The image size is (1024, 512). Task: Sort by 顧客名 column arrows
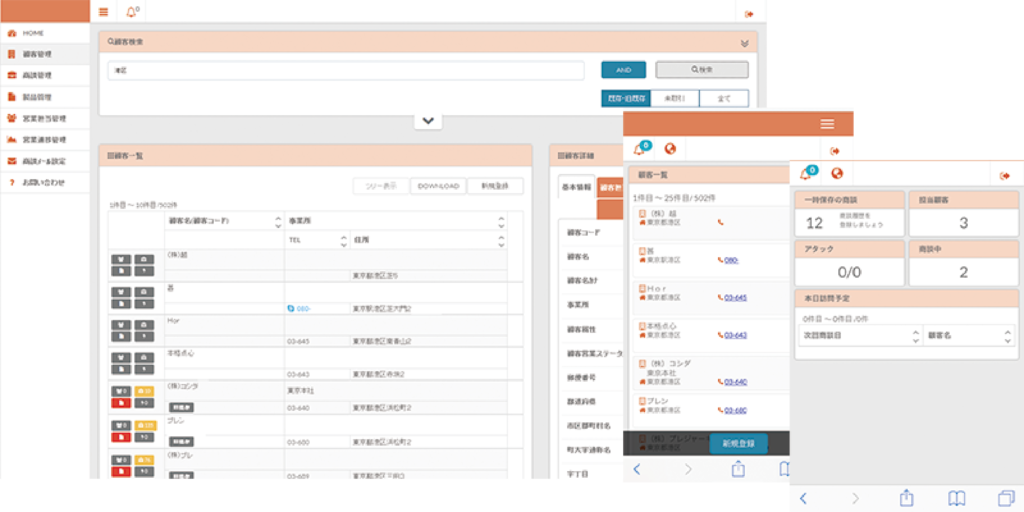tap(277, 221)
